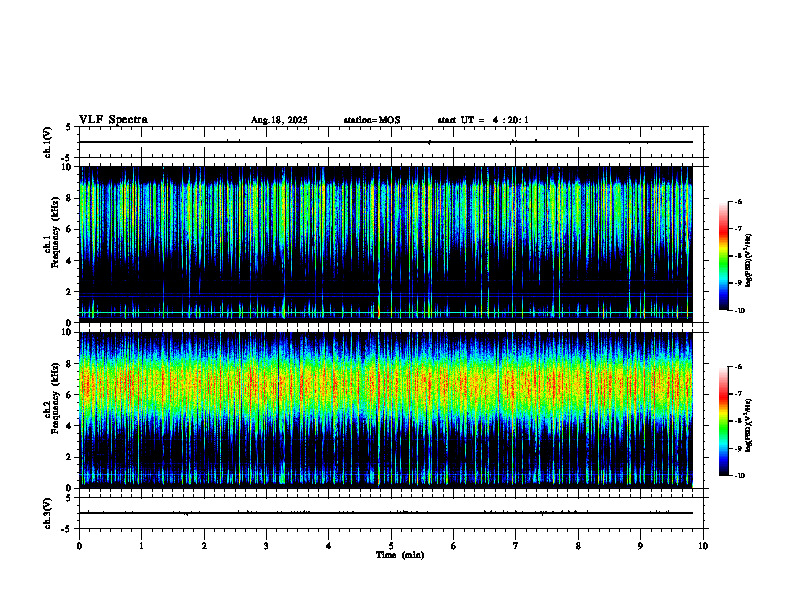The height and width of the screenshot is (612, 792).
Task: Click the ch.3 voltage waveform trace
Action: coord(386,513)
